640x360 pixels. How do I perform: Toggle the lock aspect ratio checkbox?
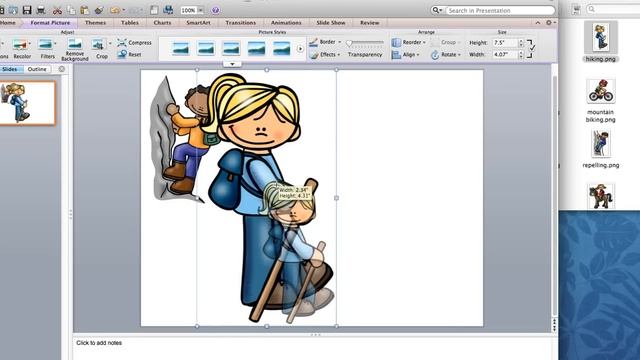(531, 48)
